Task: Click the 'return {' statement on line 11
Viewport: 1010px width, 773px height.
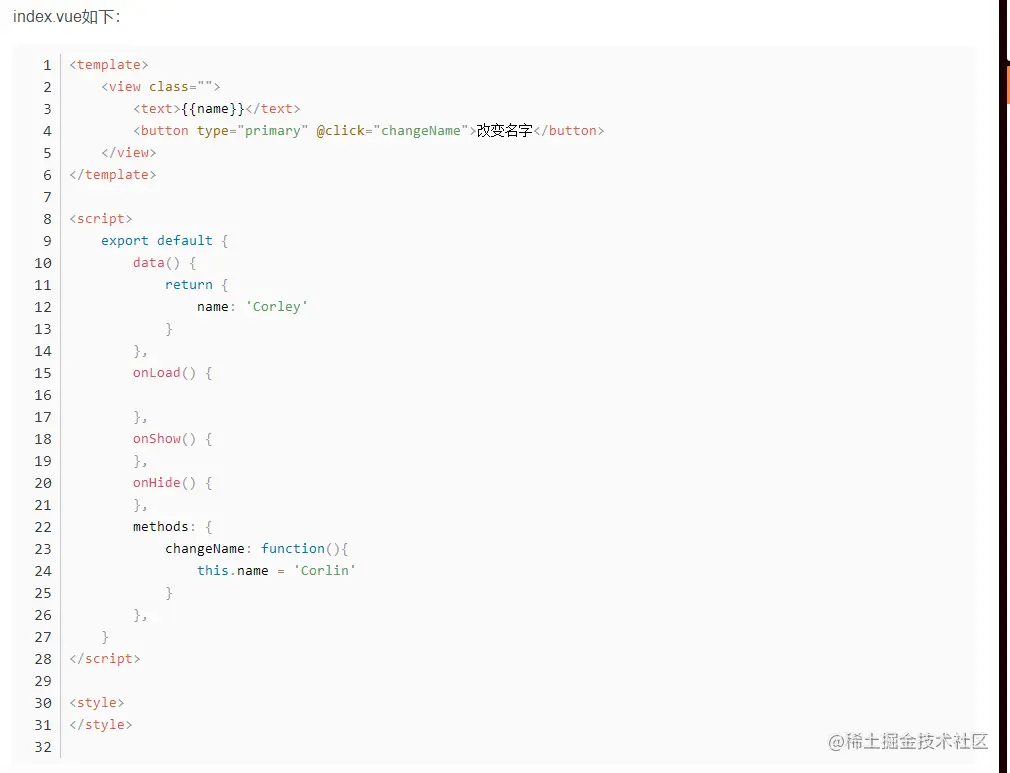Action: click(196, 285)
